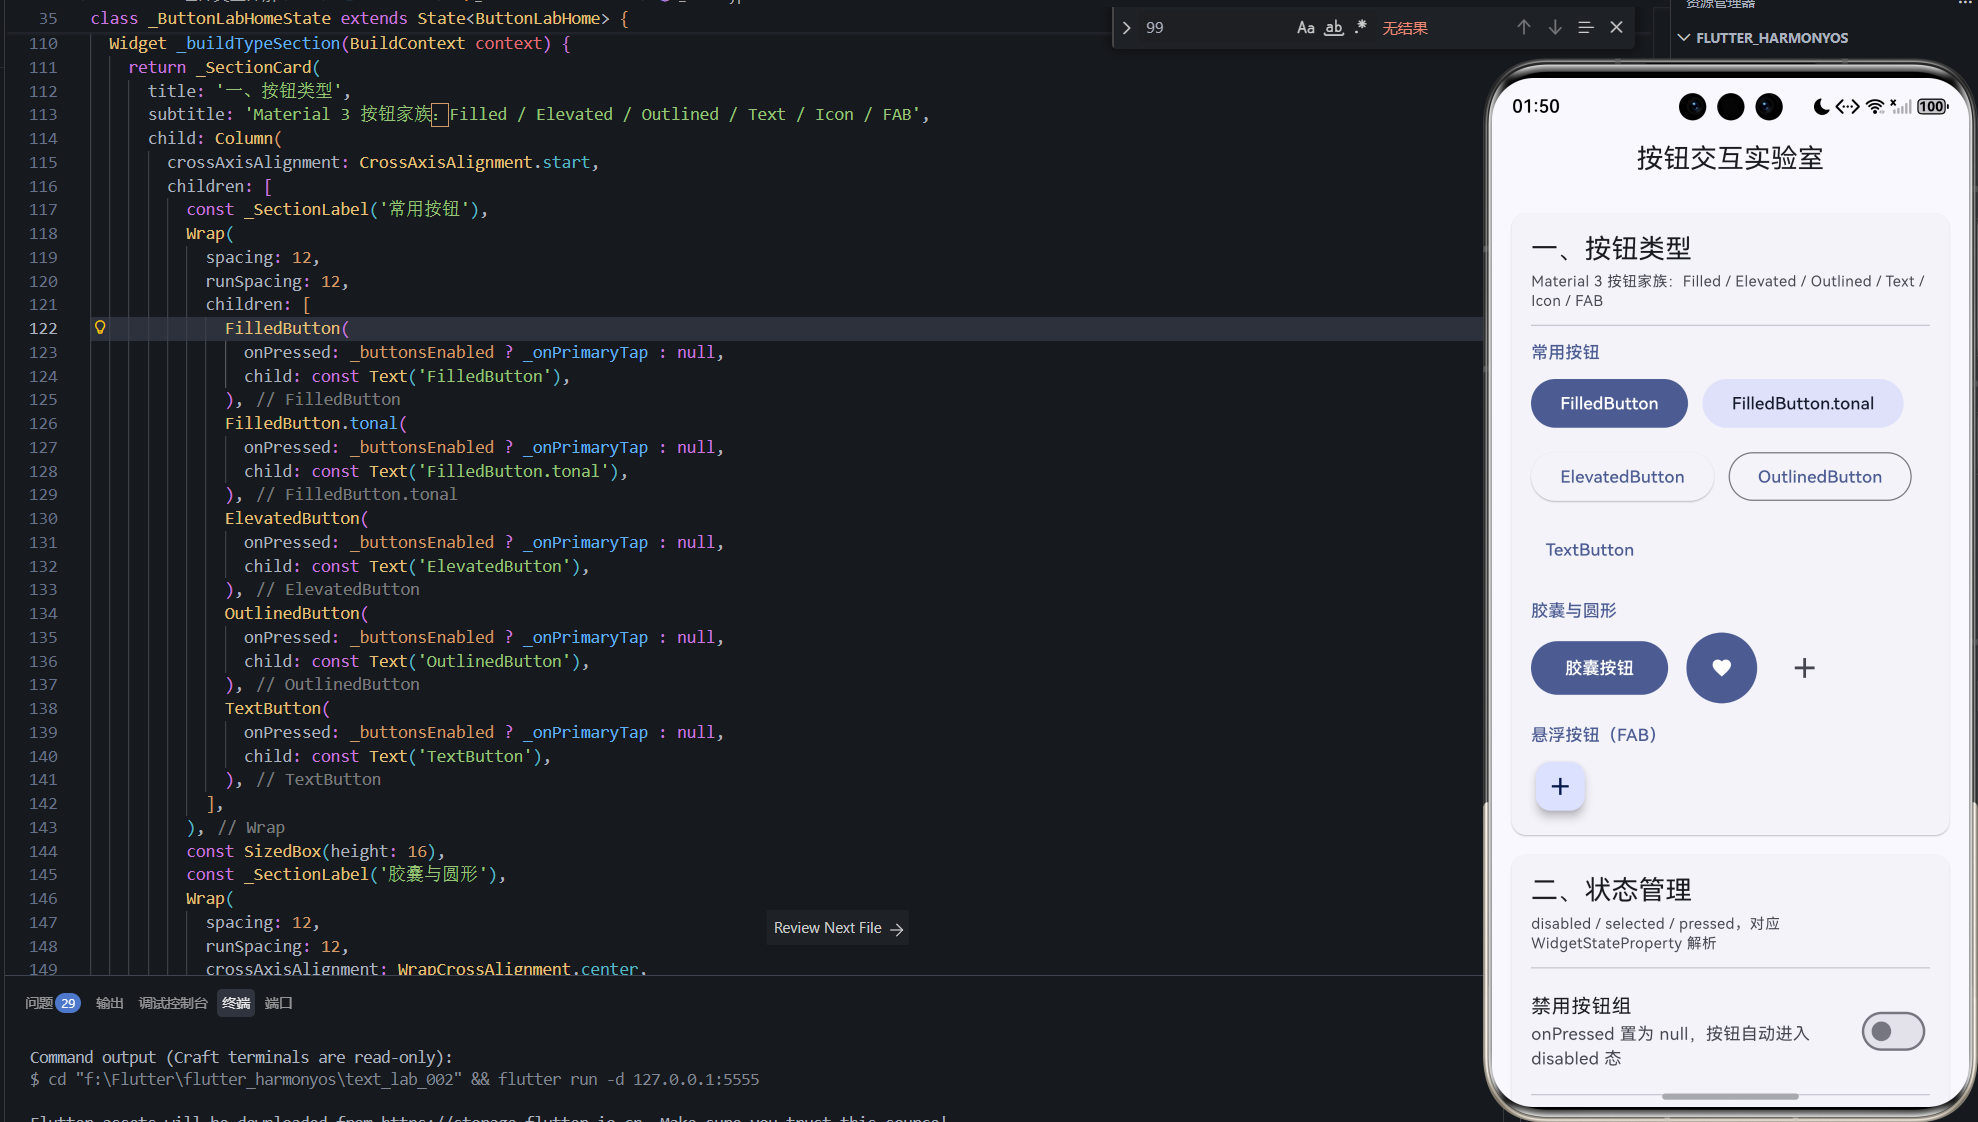1978x1122 pixels.
Task: Click the phone home indicator bar
Action: (x=1730, y=1096)
